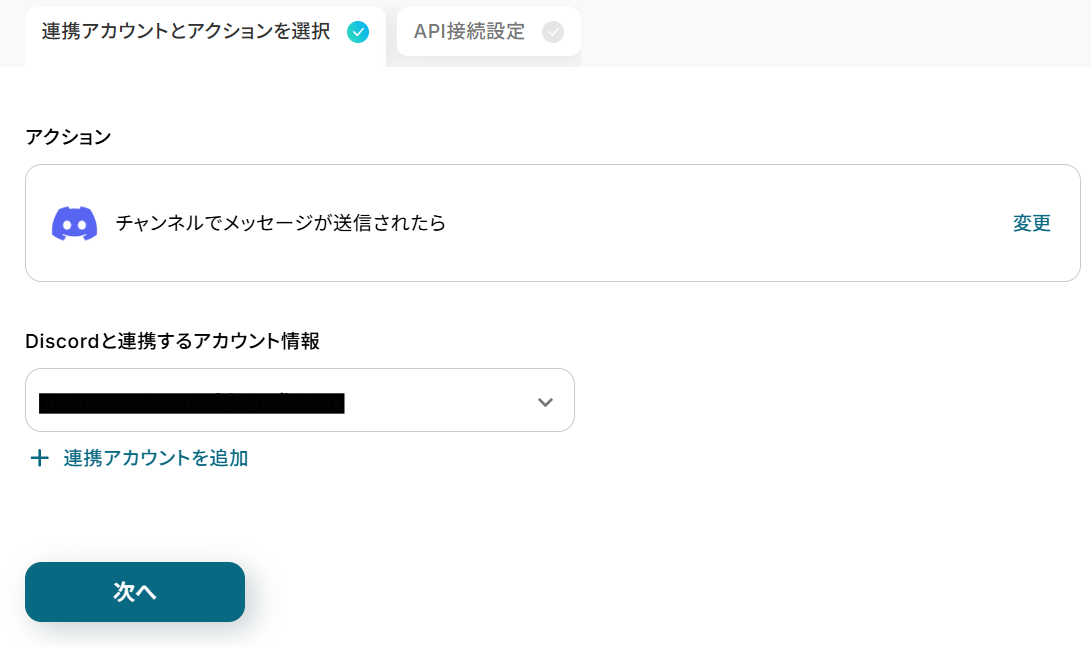Screen dimensions: 1091x647
Task: Click the teal checkmark on the first tab
Action: pos(357,32)
